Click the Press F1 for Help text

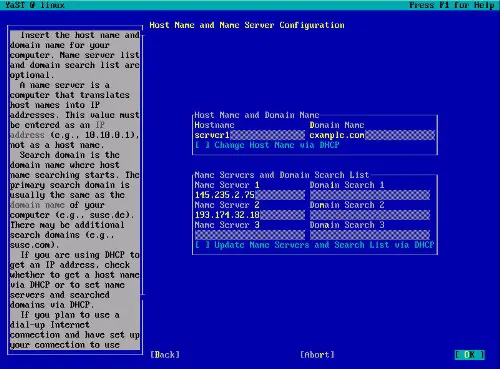[x=452, y=5]
